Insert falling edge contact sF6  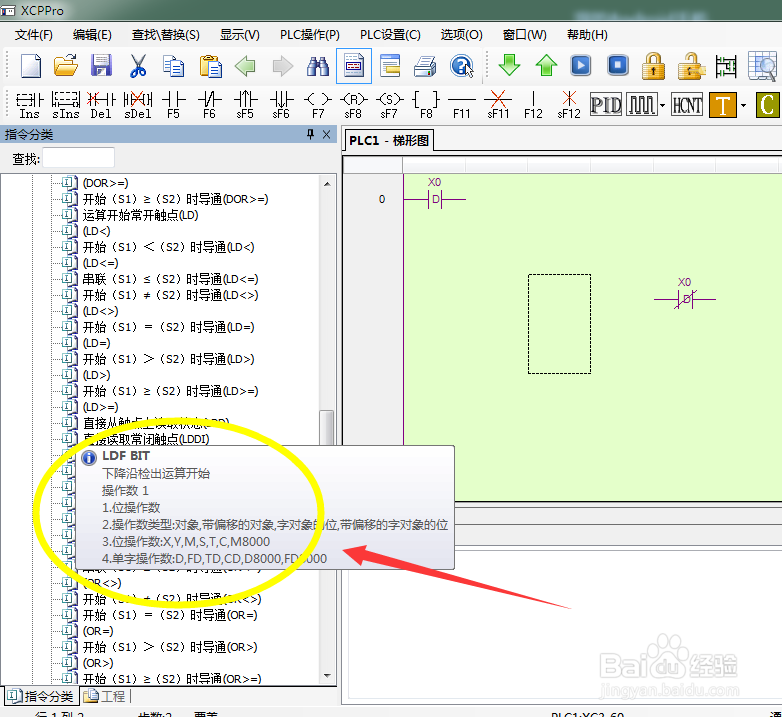[x=281, y=105]
